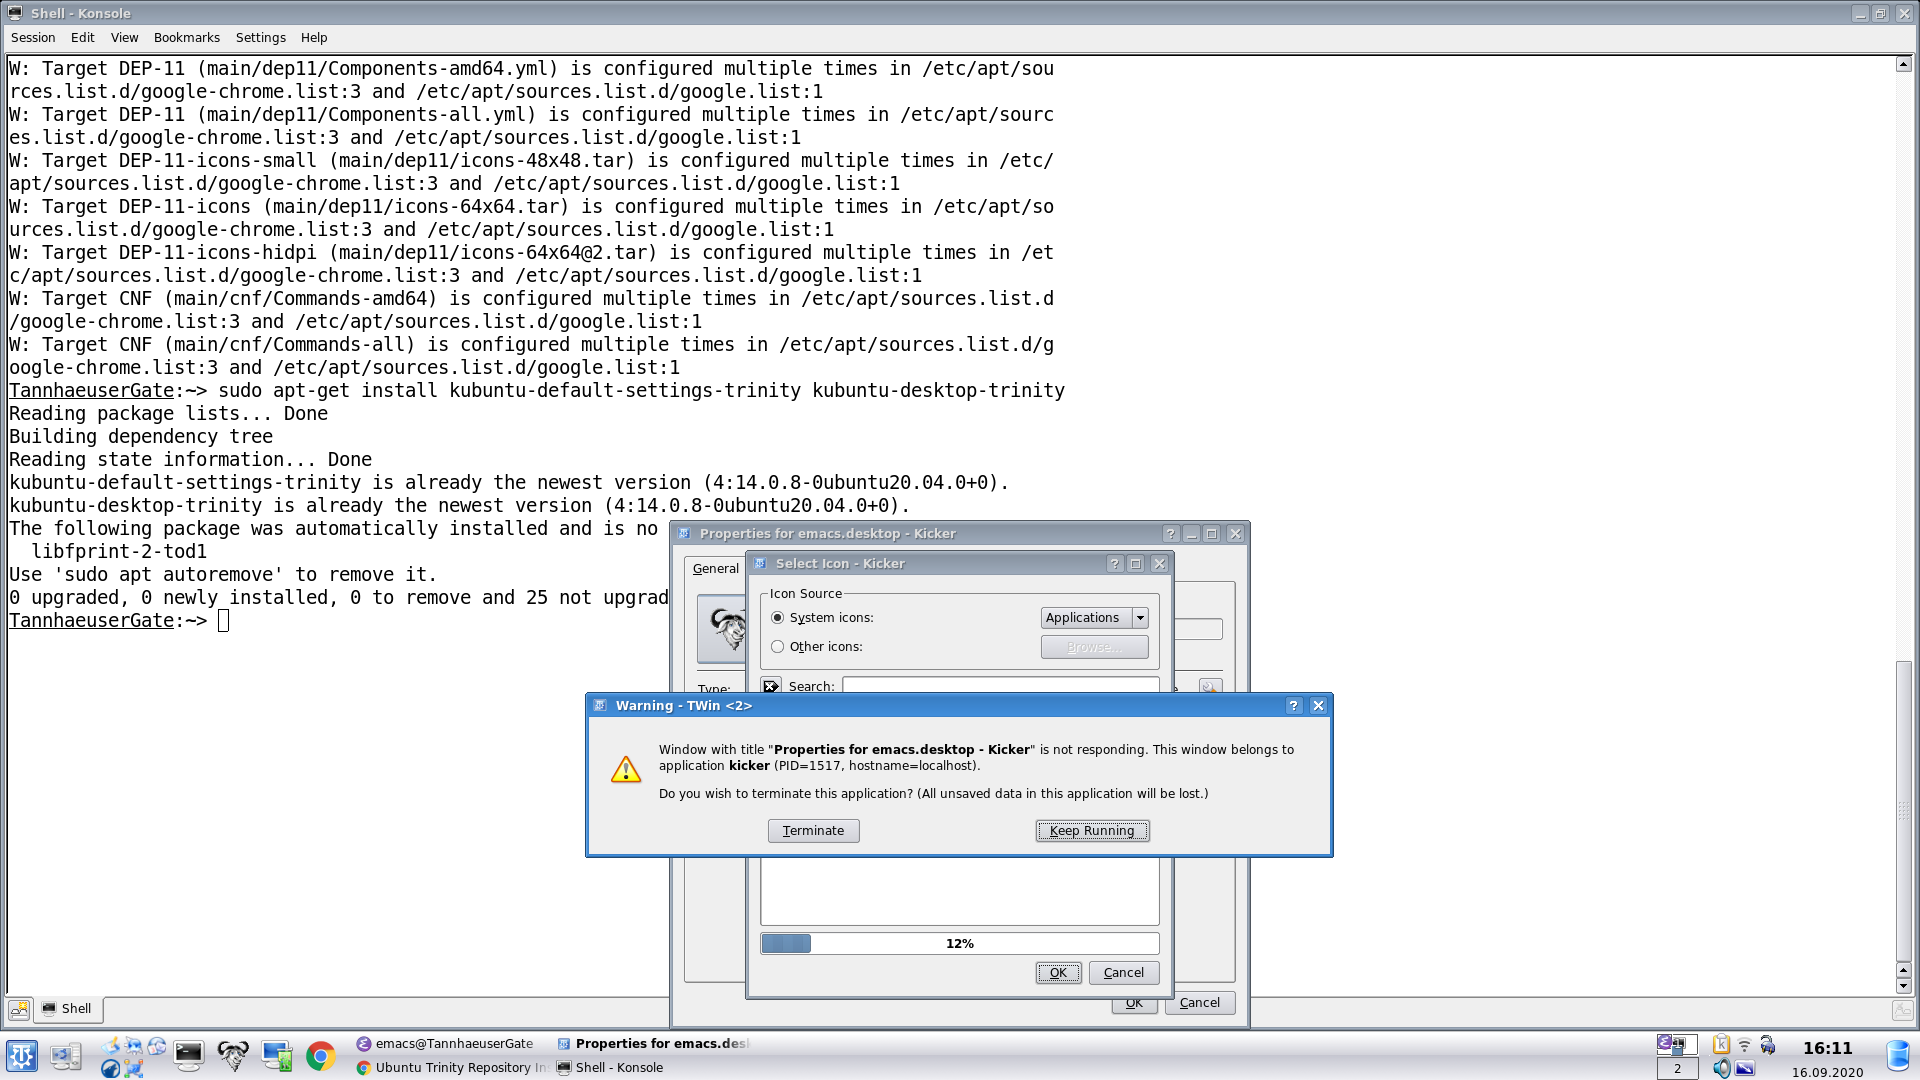Click the wrench icon in Properties dialog
Screen dimensions: 1920x1080
(1210, 687)
